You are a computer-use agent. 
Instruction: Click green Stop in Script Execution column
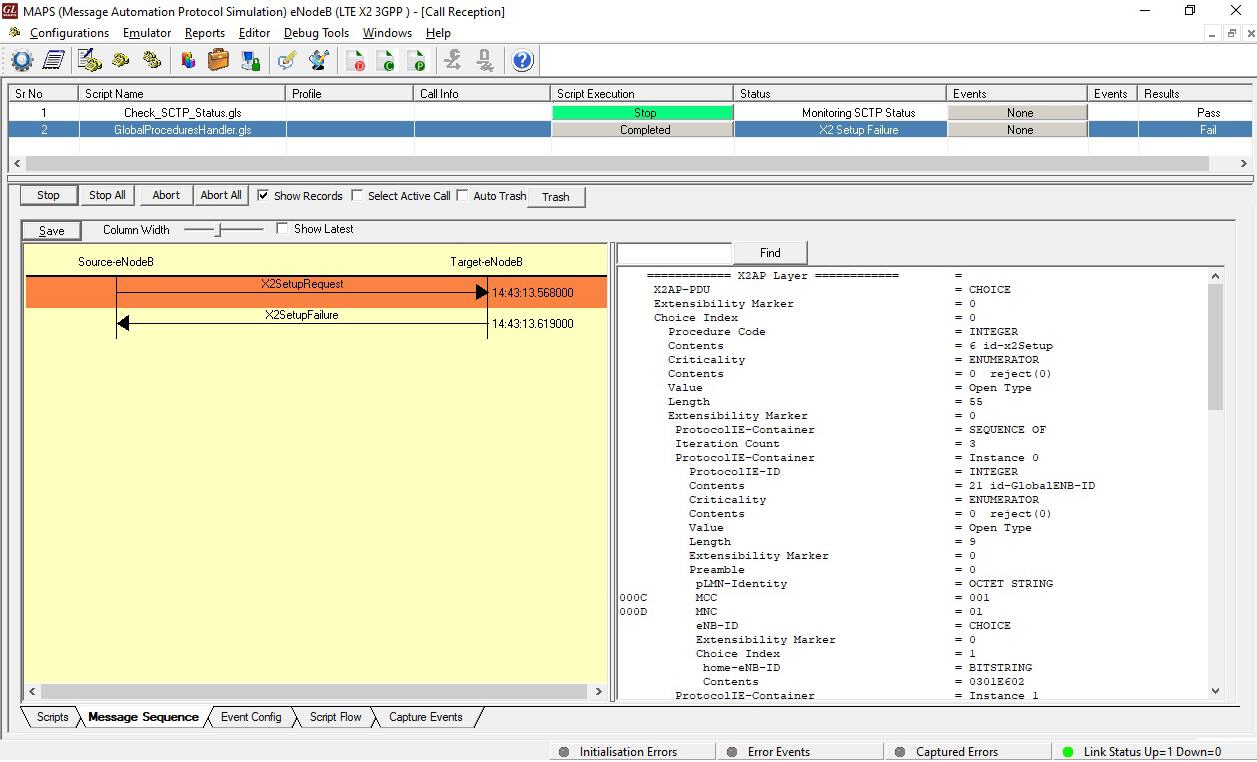click(644, 113)
